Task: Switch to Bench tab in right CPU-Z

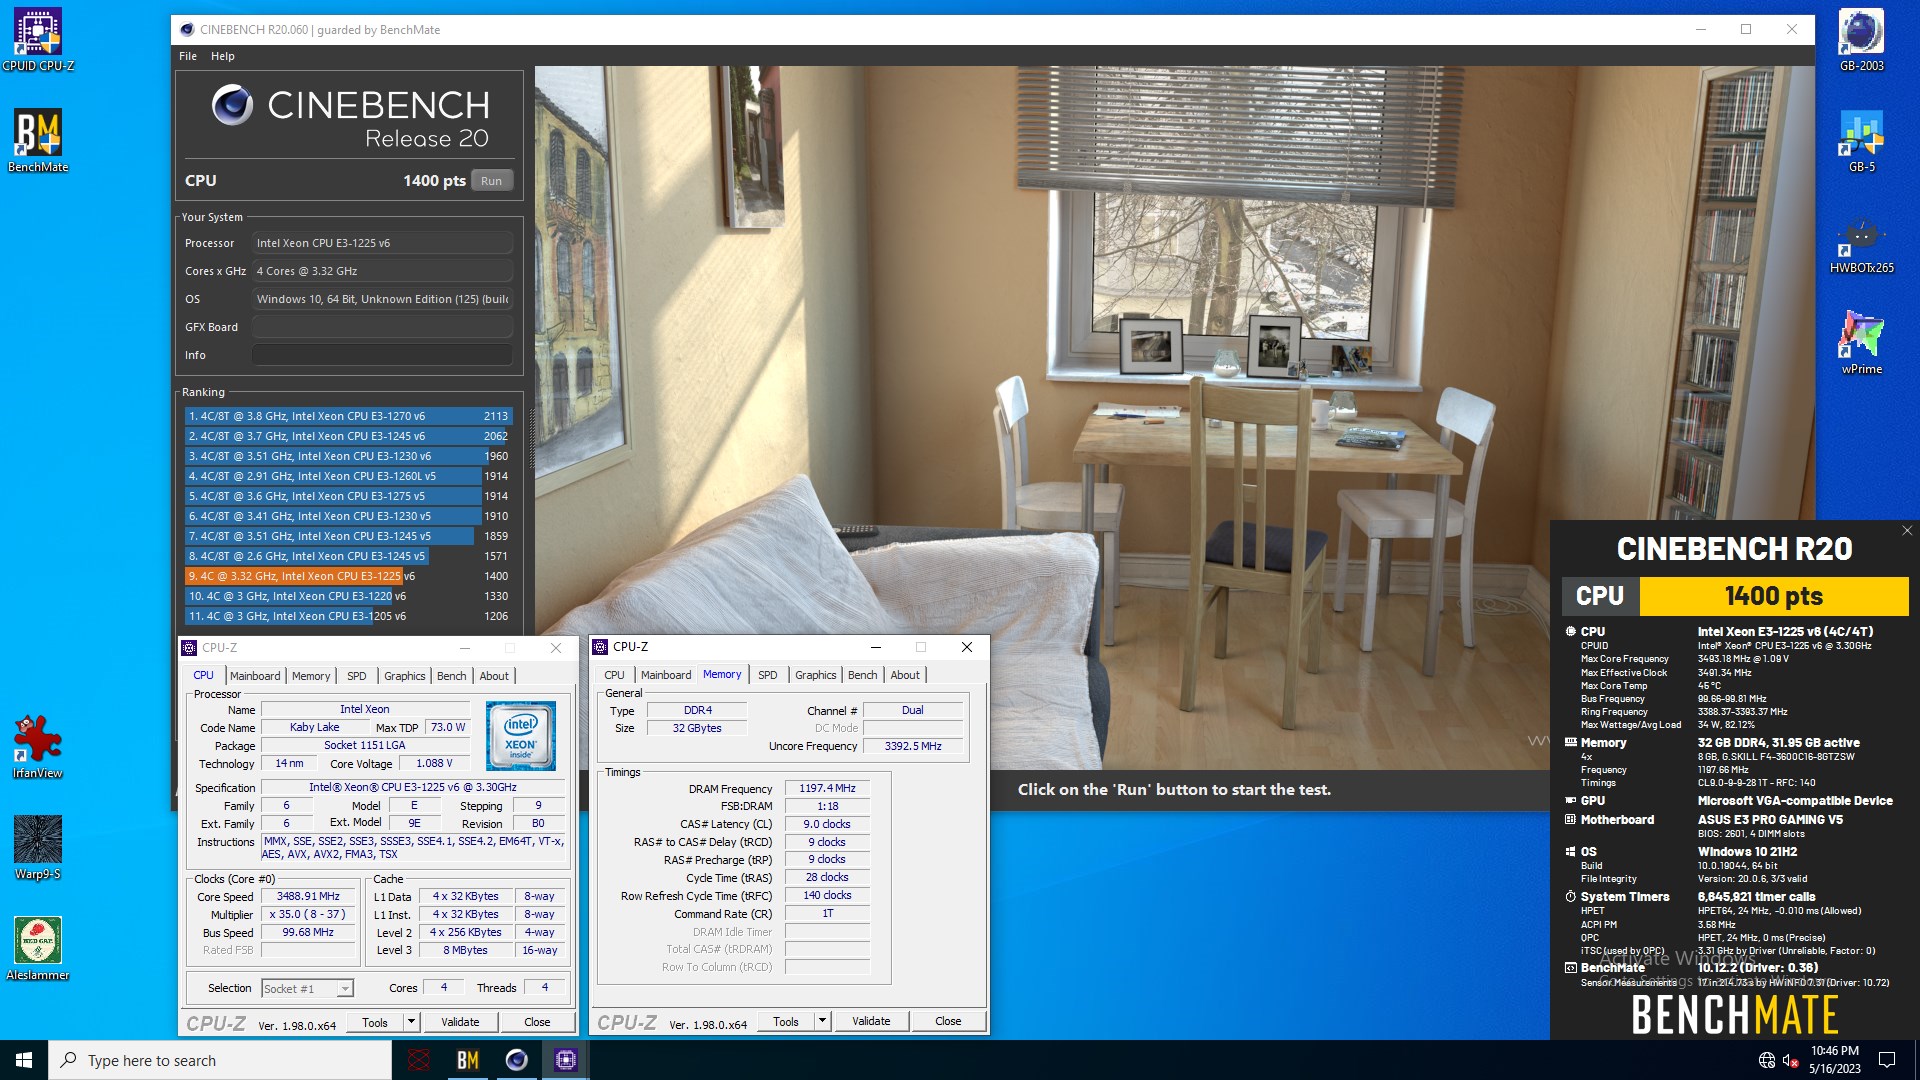Action: 863,675
